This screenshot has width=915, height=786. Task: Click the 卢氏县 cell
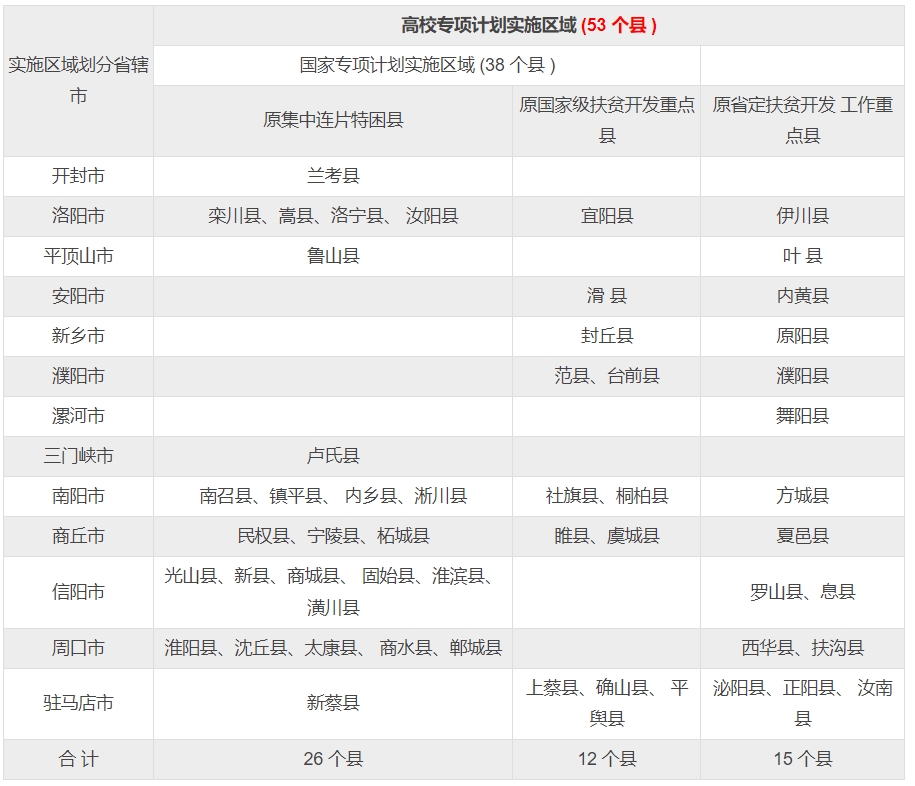(333, 456)
